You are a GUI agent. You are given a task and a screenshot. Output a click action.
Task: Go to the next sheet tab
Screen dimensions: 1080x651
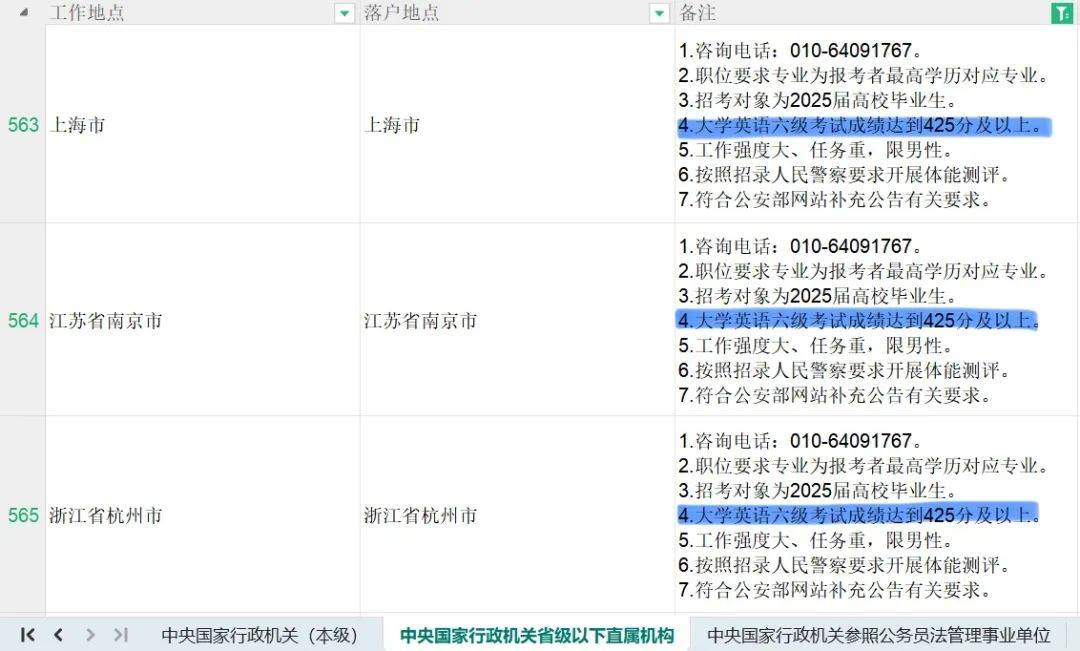90,634
